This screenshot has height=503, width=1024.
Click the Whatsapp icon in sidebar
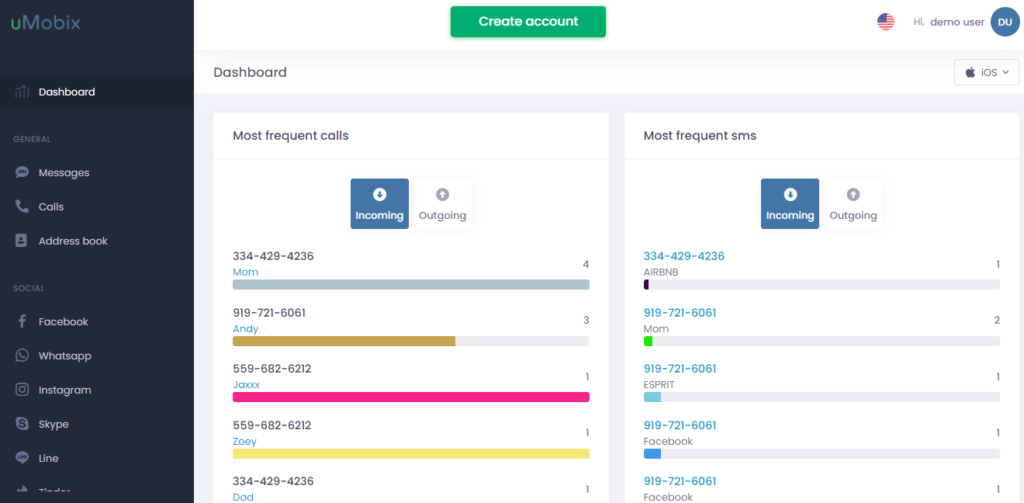pyautogui.click(x=22, y=356)
